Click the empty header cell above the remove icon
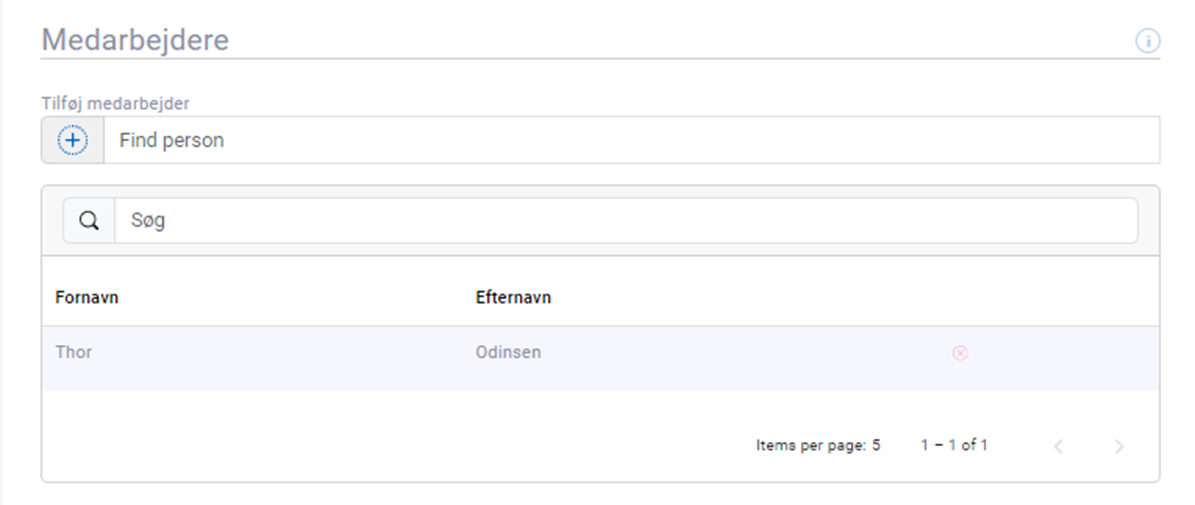 coord(959,298)
